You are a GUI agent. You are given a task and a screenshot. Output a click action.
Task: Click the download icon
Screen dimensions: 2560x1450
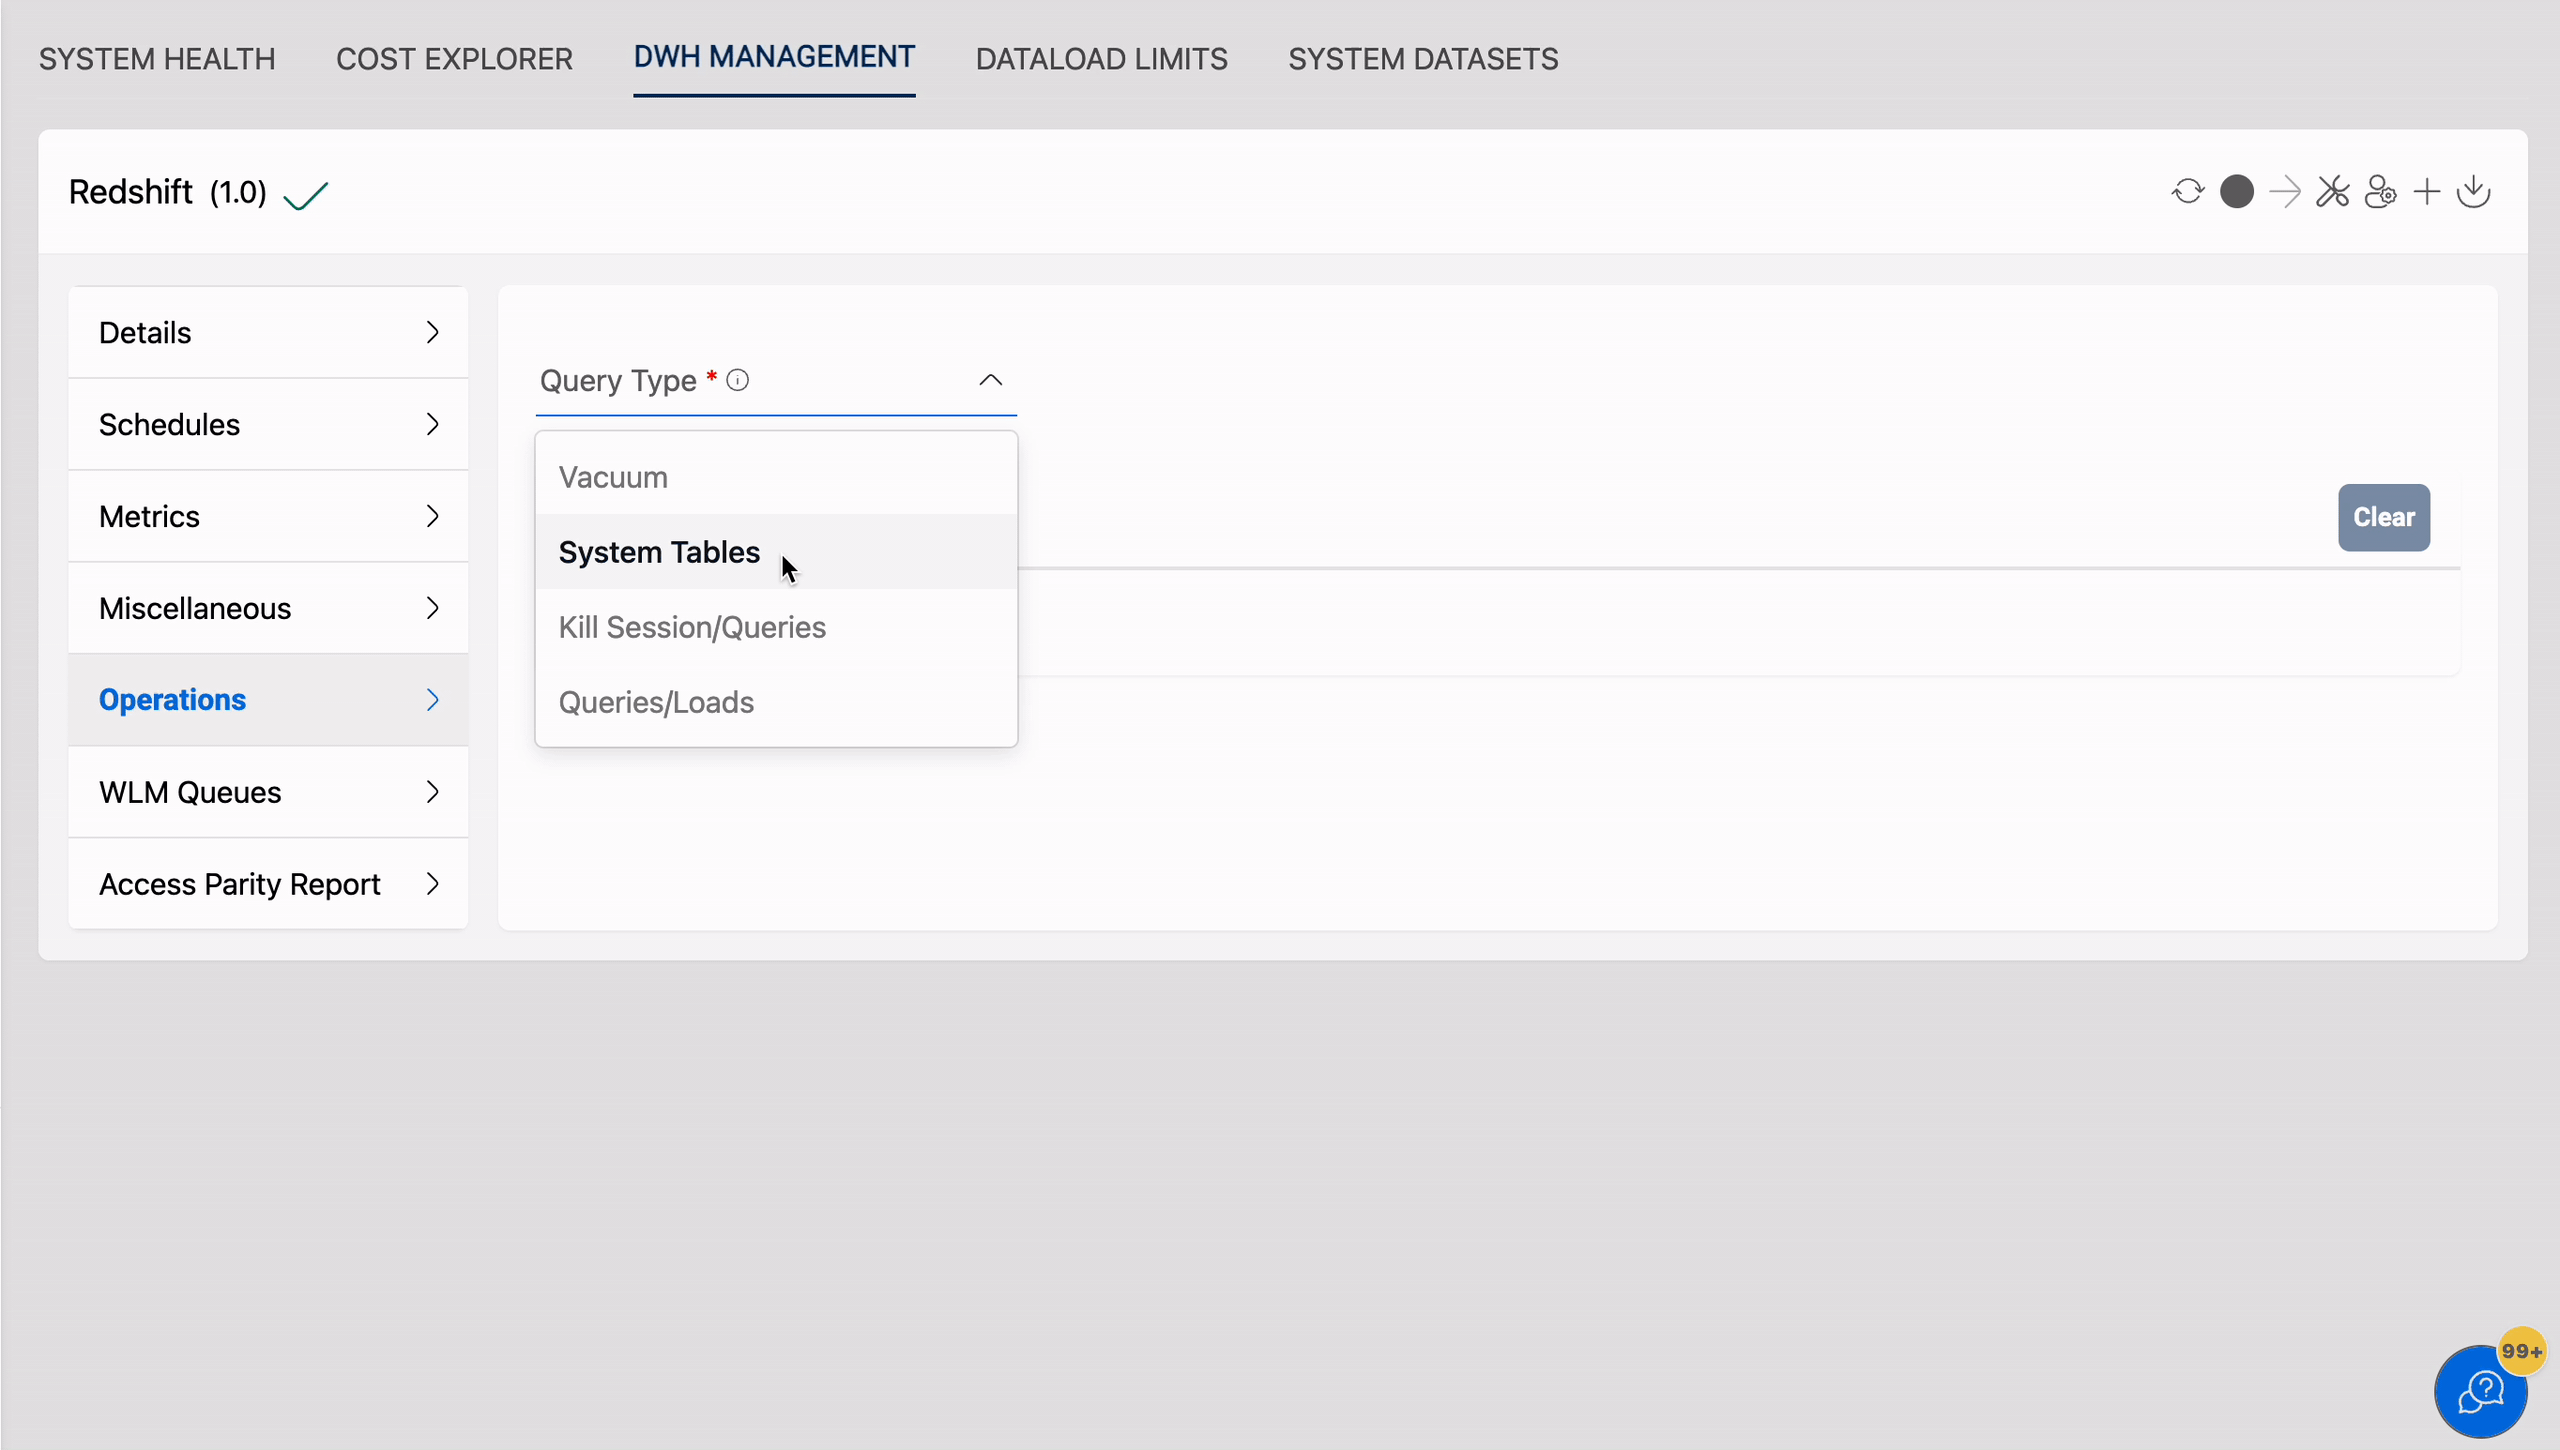2474,190
